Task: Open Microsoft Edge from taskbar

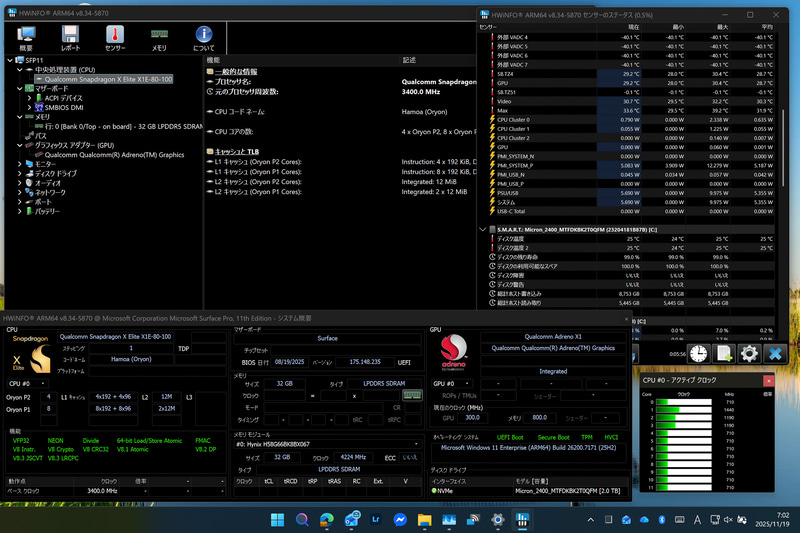Action: coord(327,520)
